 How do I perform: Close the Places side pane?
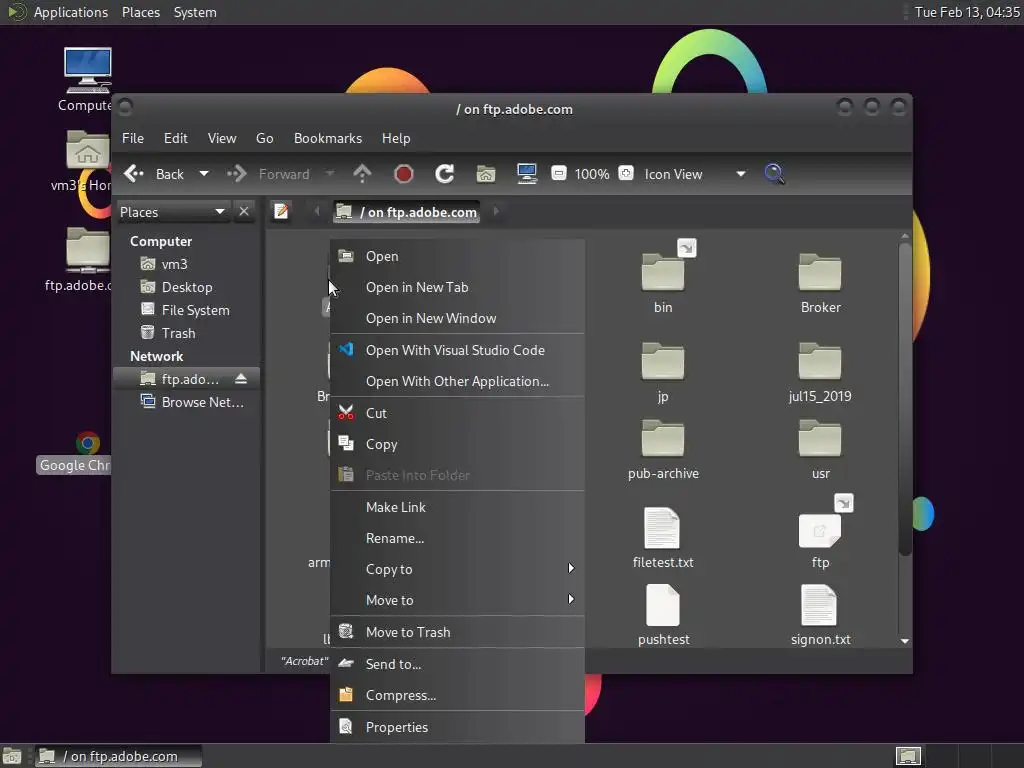[x=244, y=212]
